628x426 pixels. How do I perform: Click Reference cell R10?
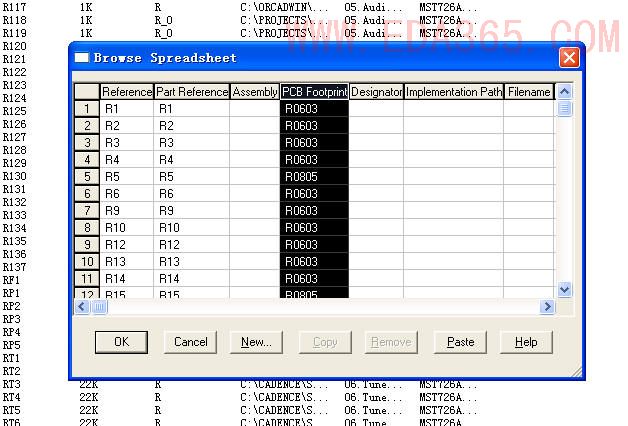pyautogui.click(x=127, y=227)
